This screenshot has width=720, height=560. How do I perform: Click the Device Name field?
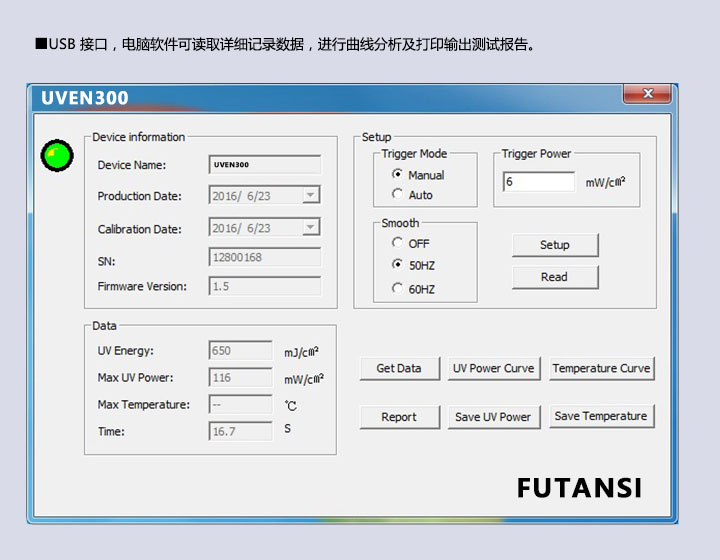(264, 165)
